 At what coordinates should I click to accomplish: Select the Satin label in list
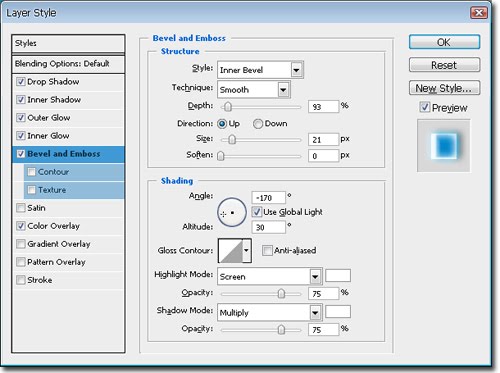point(36,208)
